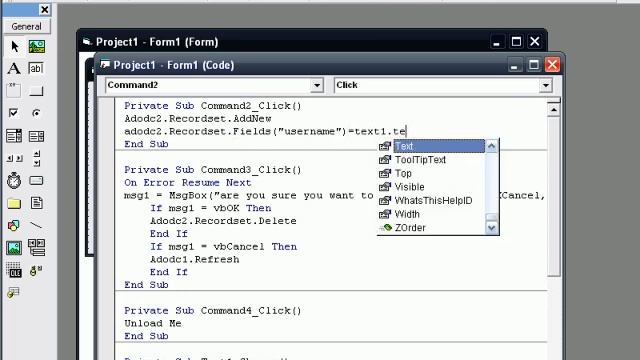Select the TextBox control tool
Screen dimensions: 640x360
(x=37, y=69)
